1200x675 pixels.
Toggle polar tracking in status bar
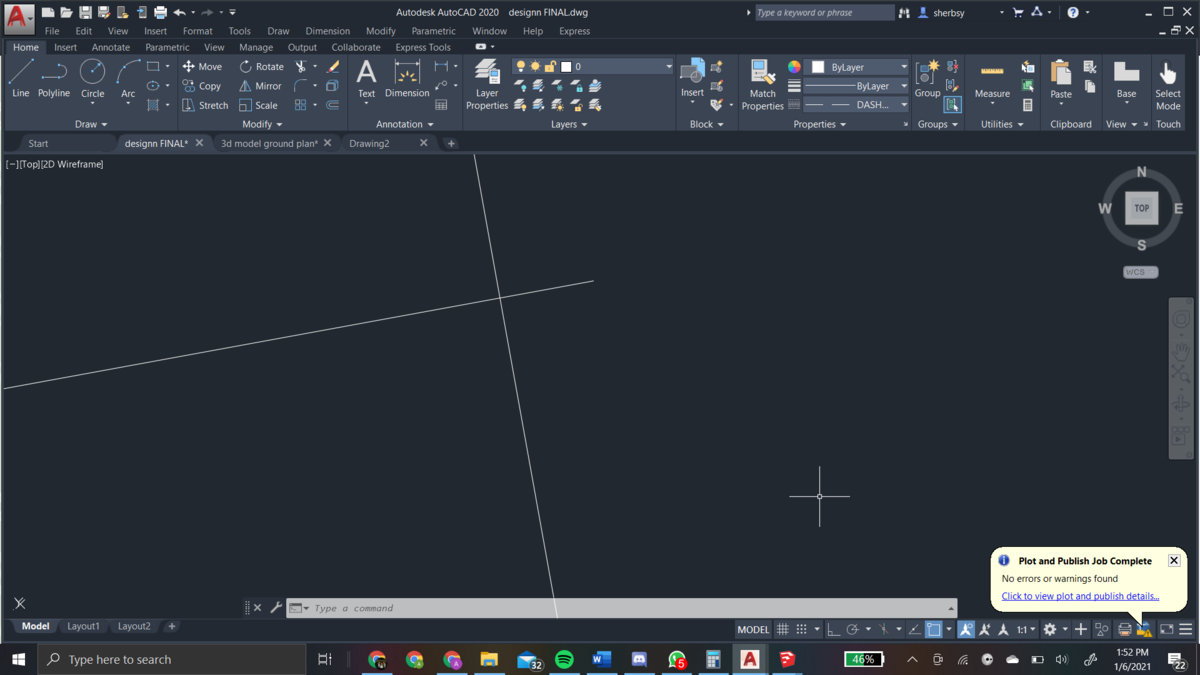point(852,629)
